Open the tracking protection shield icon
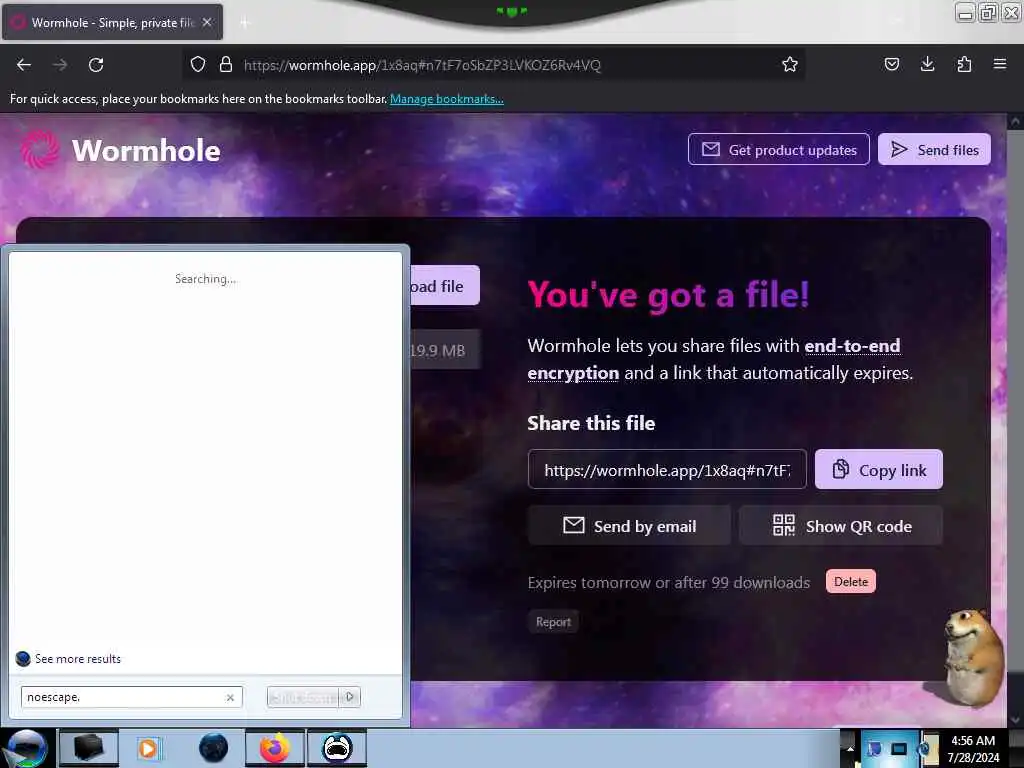This screenshot has width=1024, height=768. [x=198, y=65]
